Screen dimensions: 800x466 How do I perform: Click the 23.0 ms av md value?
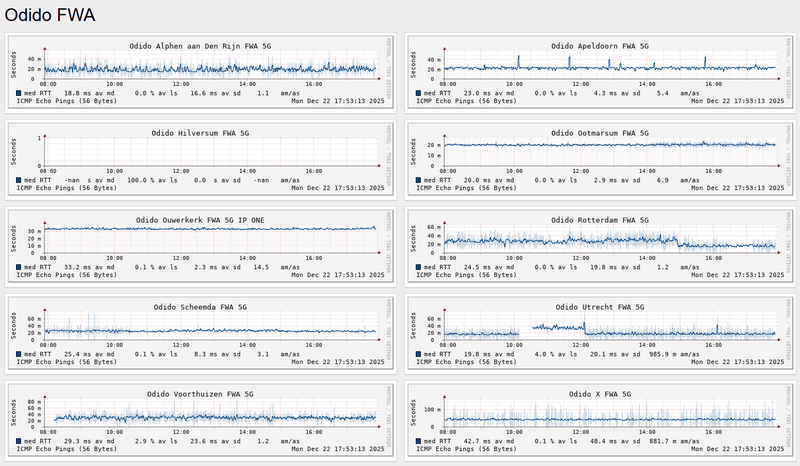489,93
